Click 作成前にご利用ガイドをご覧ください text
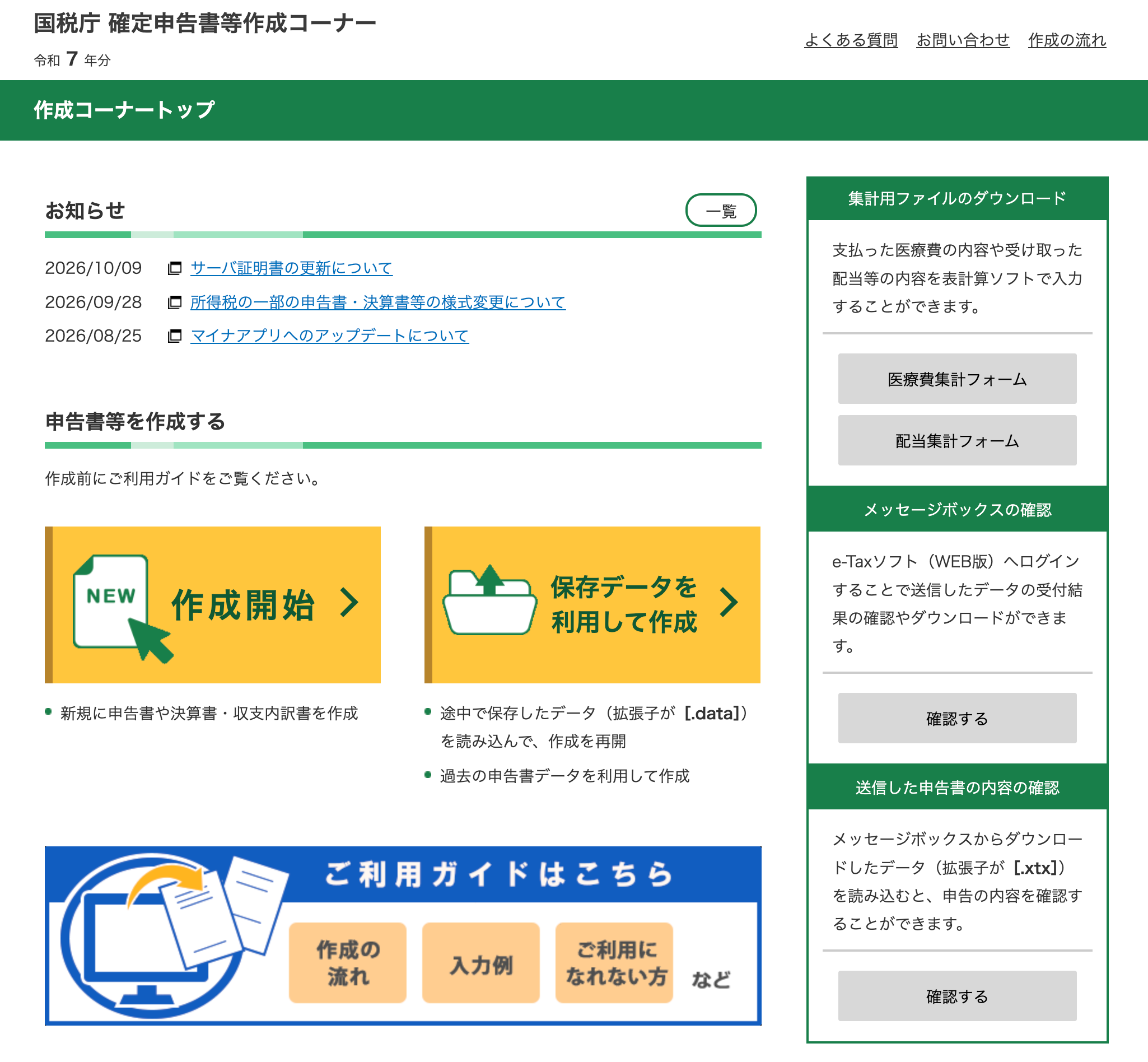The width and height of the screenshot is (1148, 1062). (x=182, y=479)
